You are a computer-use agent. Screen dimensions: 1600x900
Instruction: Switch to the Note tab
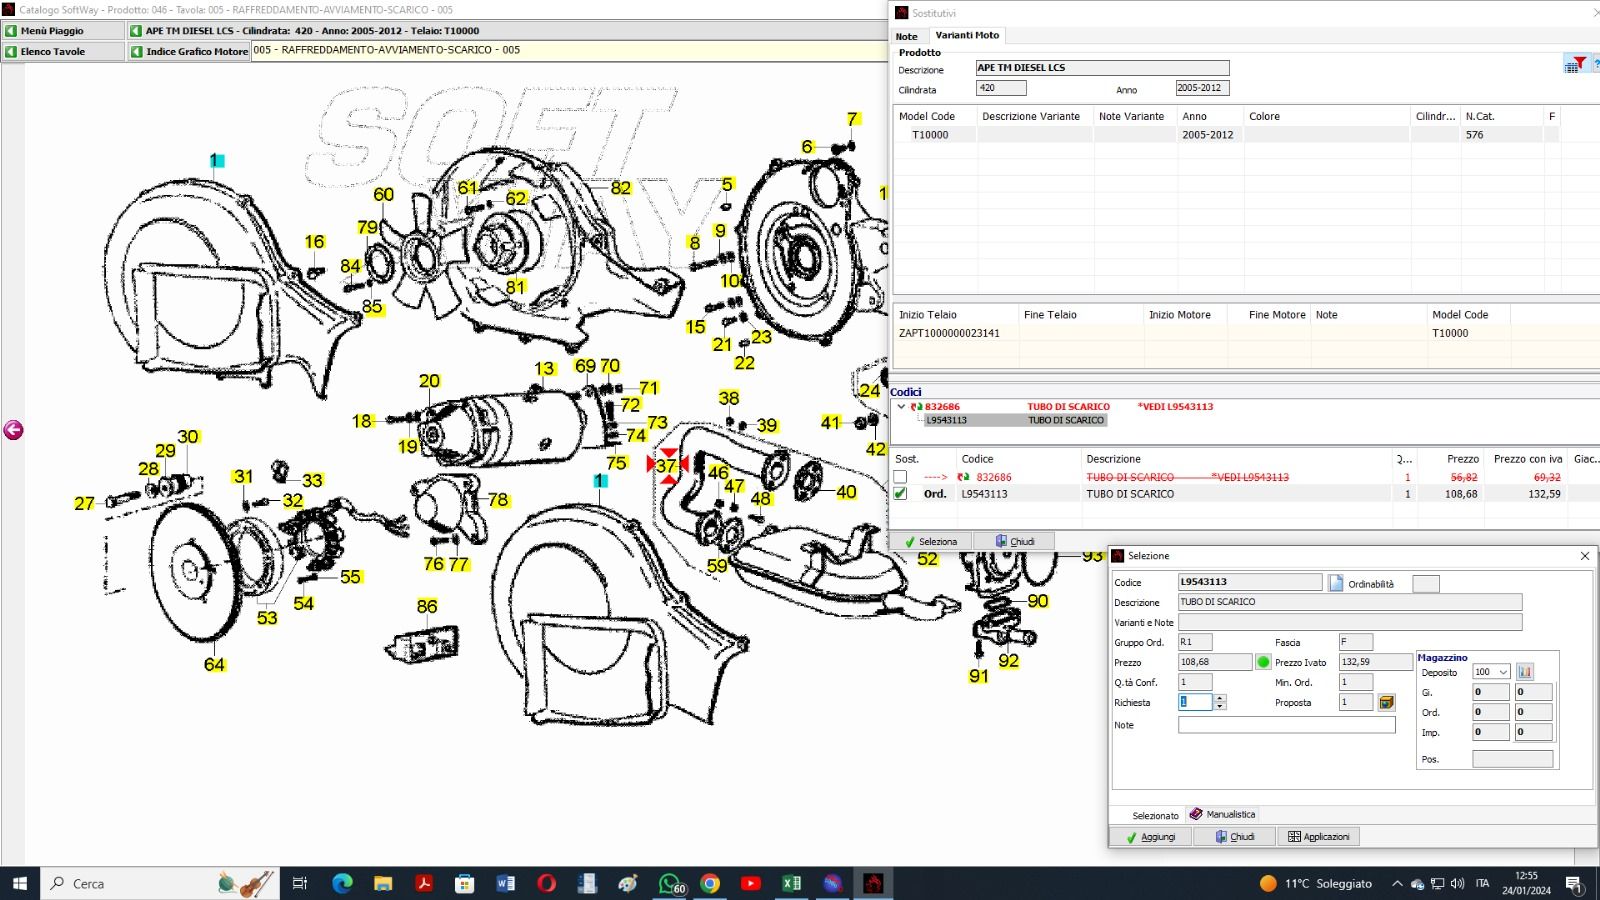906,36
